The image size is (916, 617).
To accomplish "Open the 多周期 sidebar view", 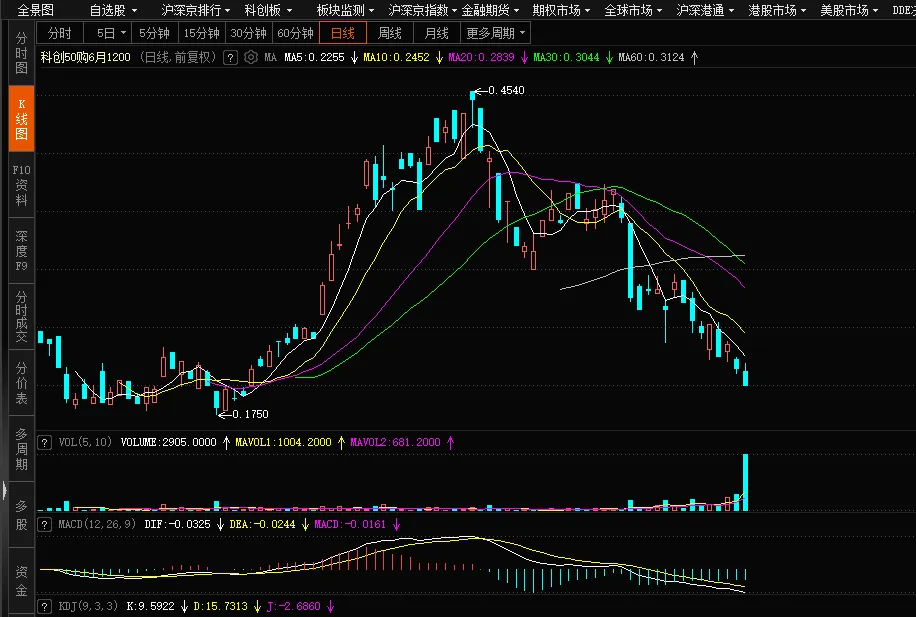I will tap(22, 449).
